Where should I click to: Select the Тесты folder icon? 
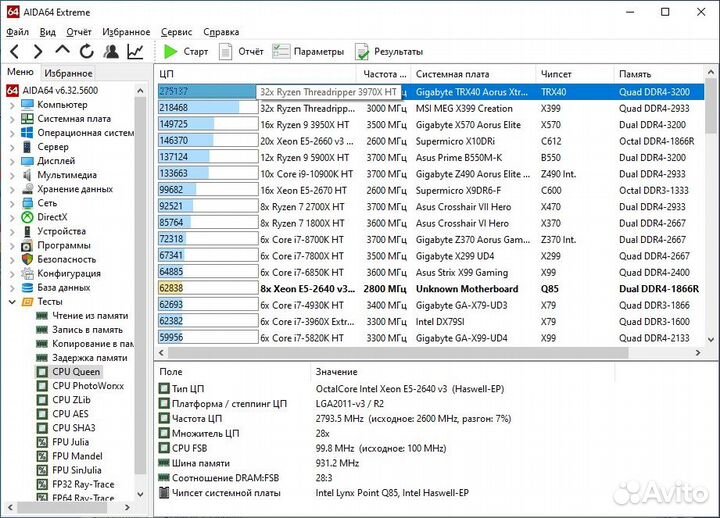[28, 302]
